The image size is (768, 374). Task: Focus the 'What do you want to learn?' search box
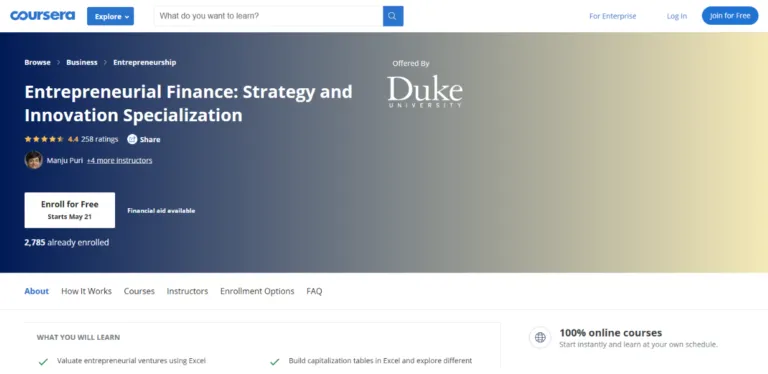[x=268, y=16]
